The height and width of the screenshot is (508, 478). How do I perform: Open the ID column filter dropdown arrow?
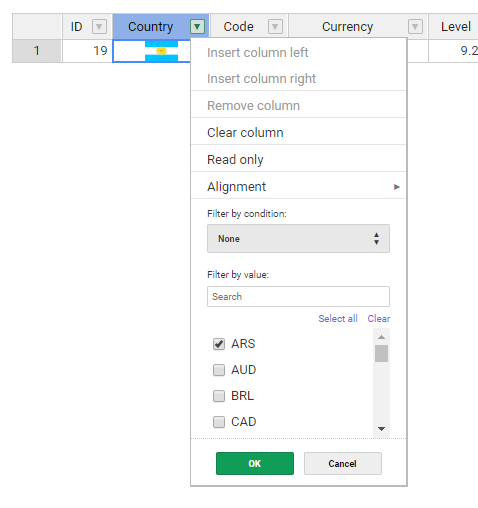99,27
